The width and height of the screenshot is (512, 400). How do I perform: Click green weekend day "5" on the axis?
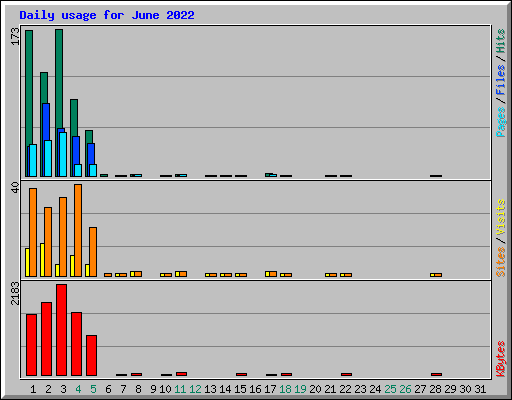click(x=93, y=389)
